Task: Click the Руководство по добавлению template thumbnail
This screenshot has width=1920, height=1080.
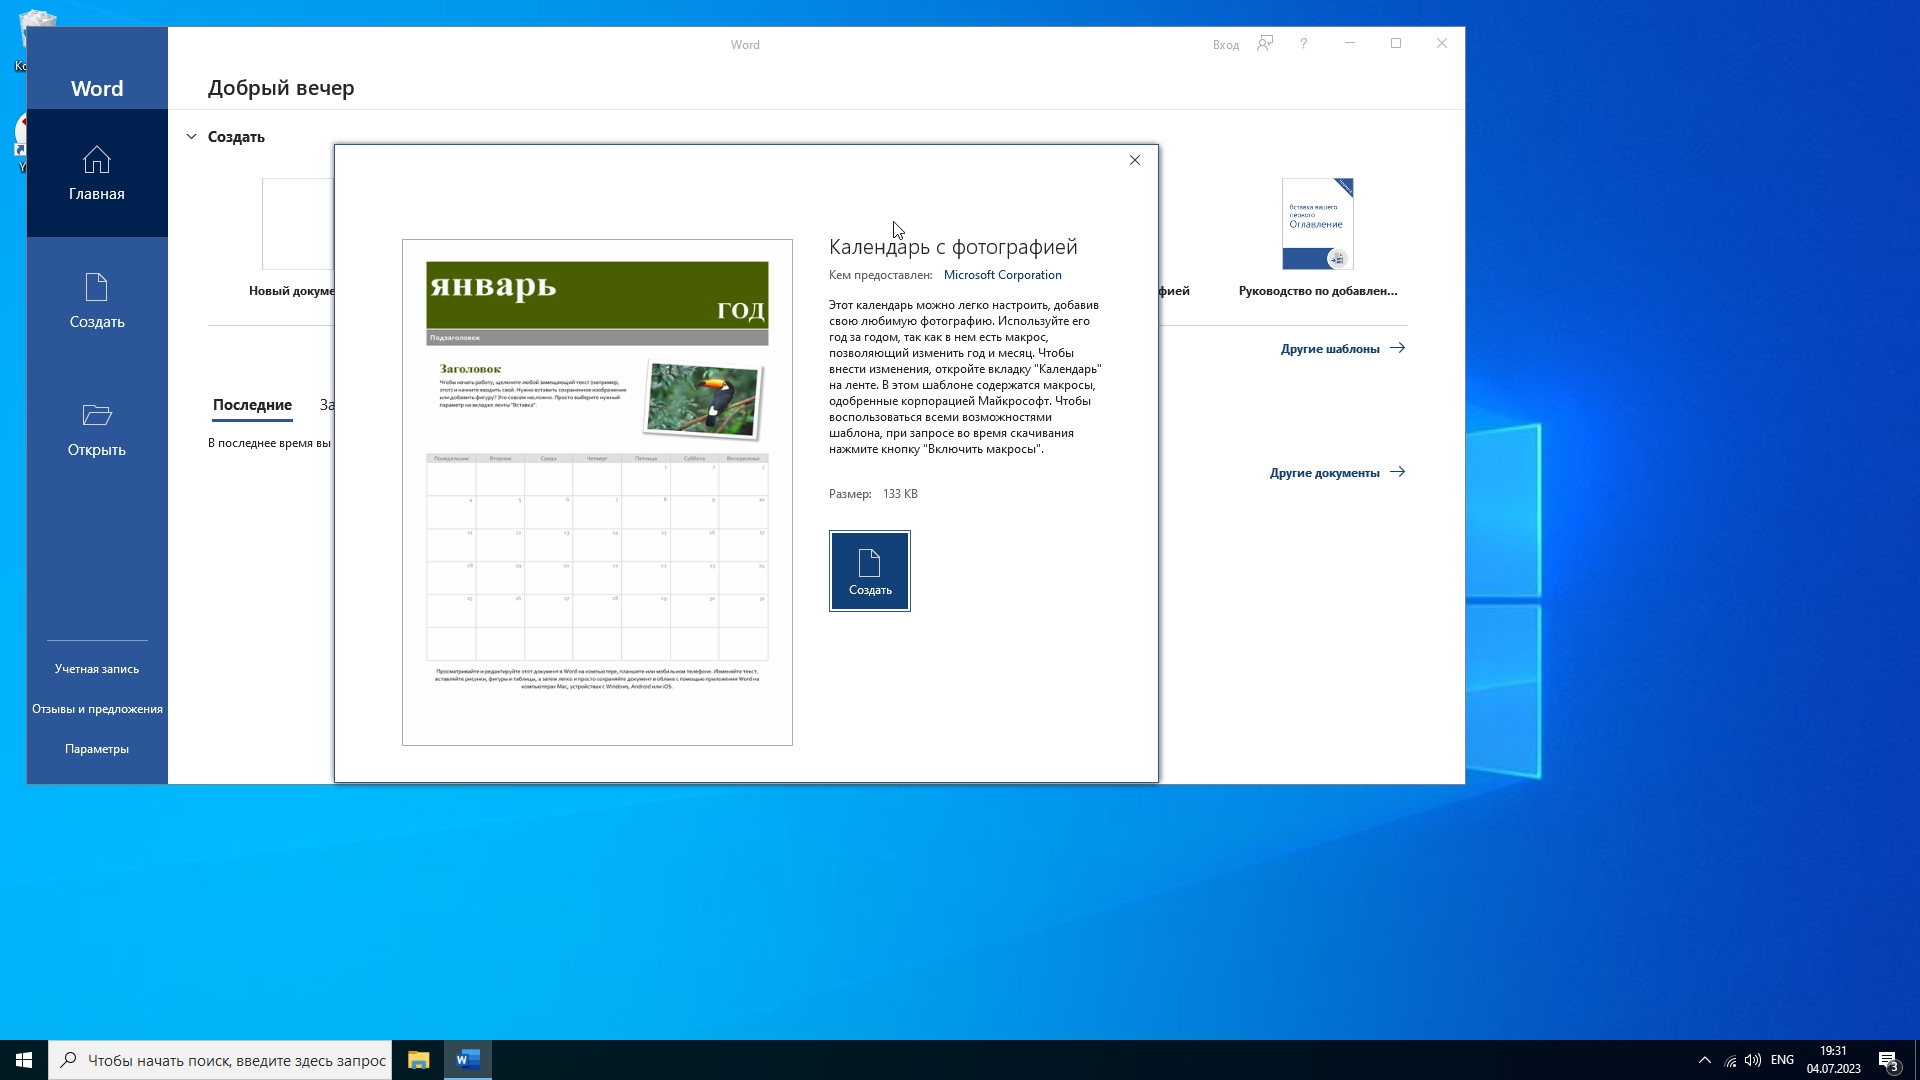Action: 1317,224
